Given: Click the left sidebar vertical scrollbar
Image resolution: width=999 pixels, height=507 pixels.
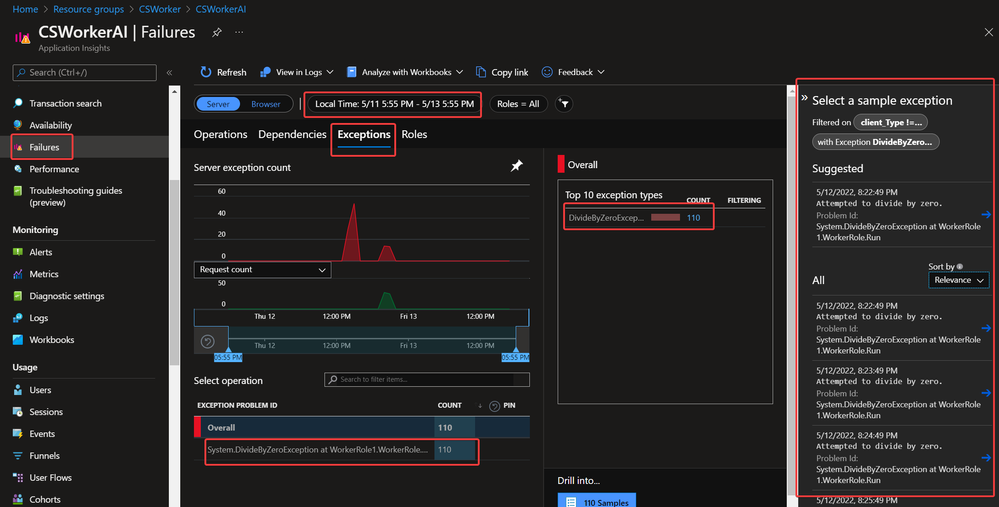Looking at the screenshot, I should coord(175,273).
